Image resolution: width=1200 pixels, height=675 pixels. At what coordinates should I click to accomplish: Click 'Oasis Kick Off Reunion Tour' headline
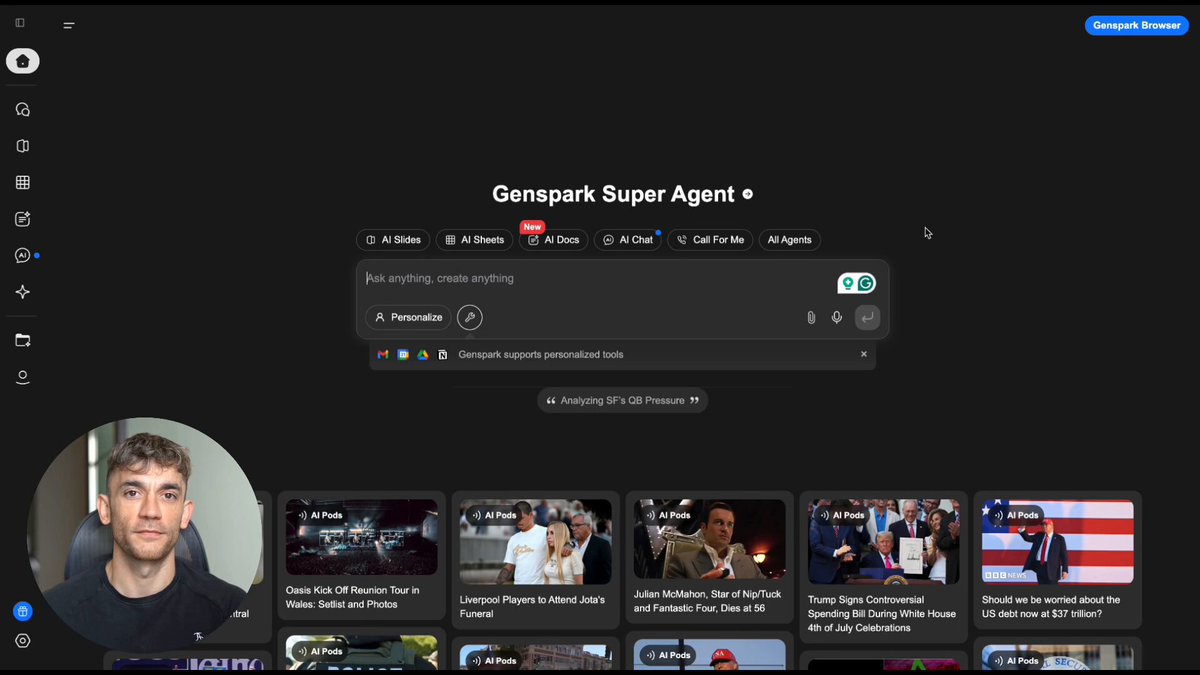tap(353, 597)
